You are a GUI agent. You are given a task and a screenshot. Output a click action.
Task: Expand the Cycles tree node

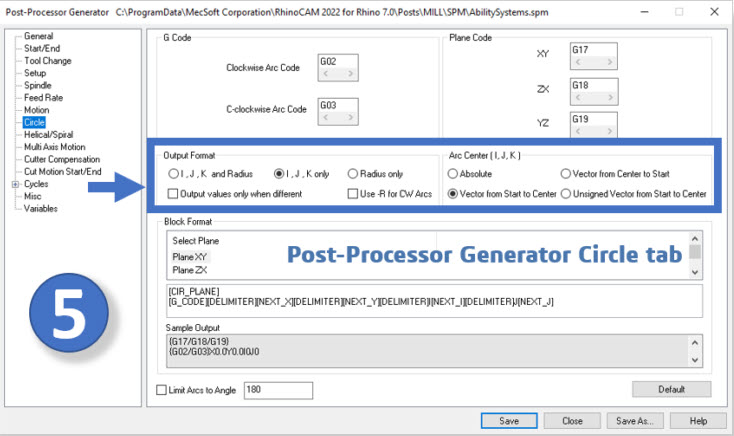[15, 184]
